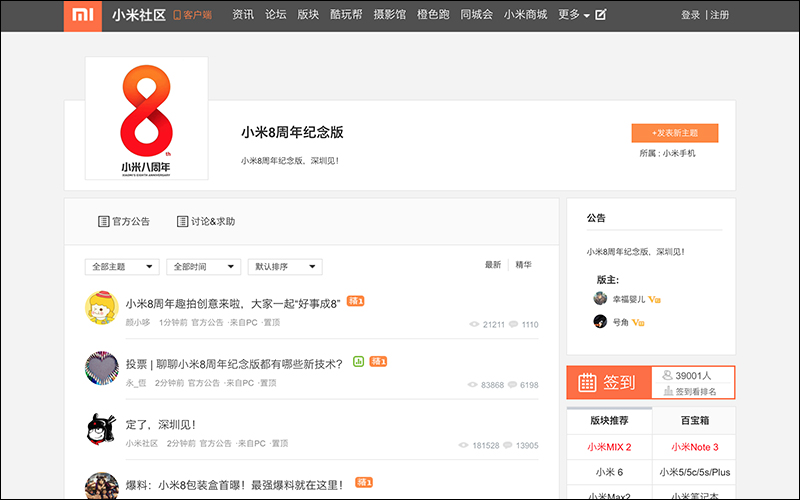Open 酷玩帮 in the top navigation
Viewport: 800px width, 500px height.
[x=346, y=15]
